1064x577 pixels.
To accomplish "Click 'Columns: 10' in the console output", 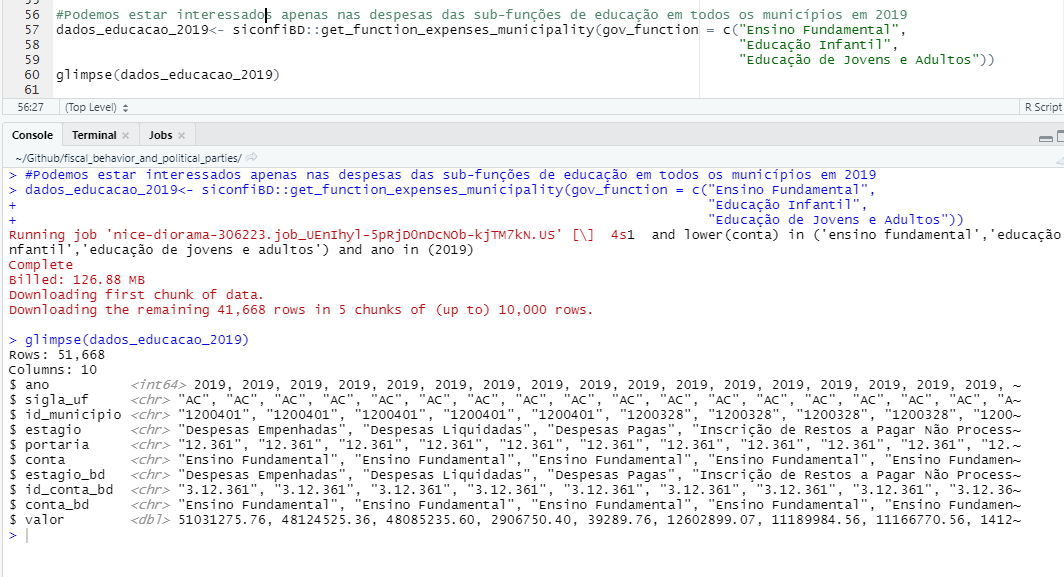I will [53, 369].
